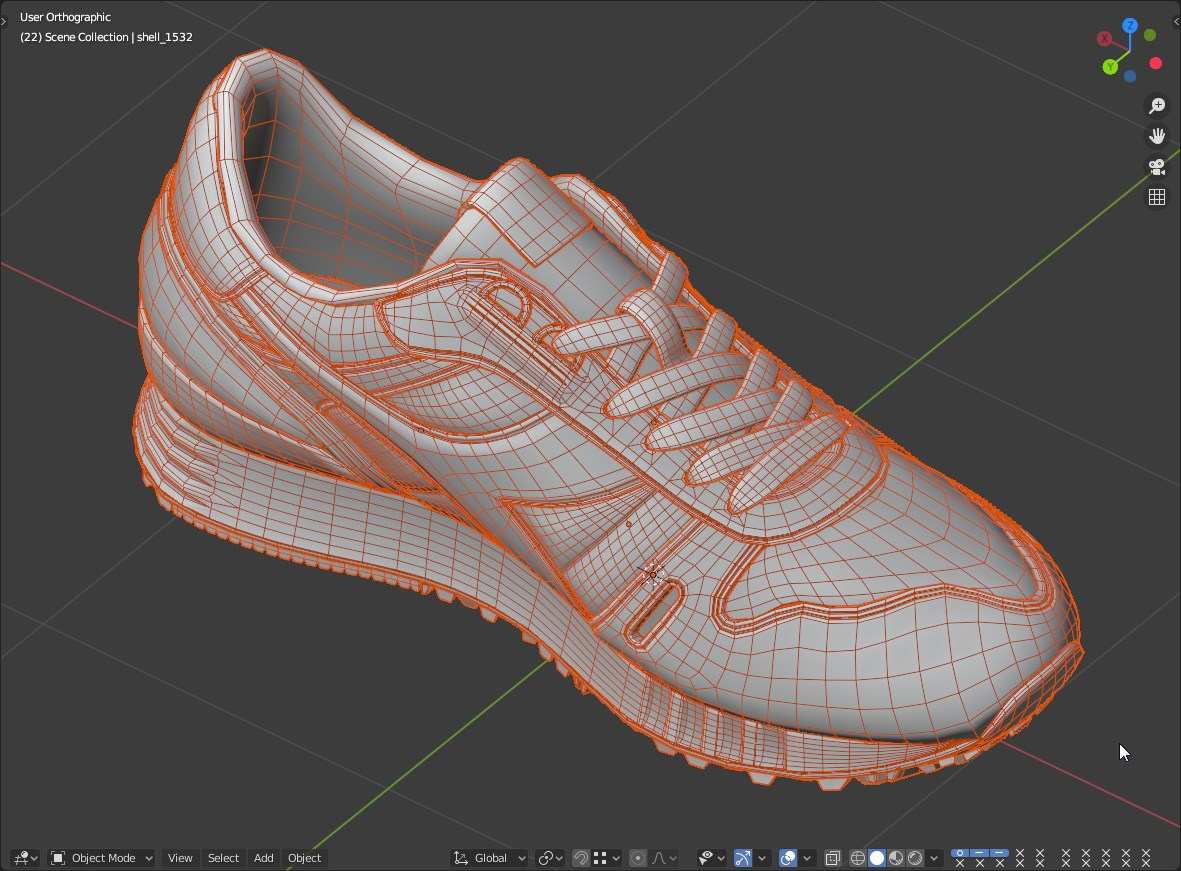Toggle the camera view icon
Image resolution: width=1181 pixels, height=871 pixels.
click(x=1157, y=167)
